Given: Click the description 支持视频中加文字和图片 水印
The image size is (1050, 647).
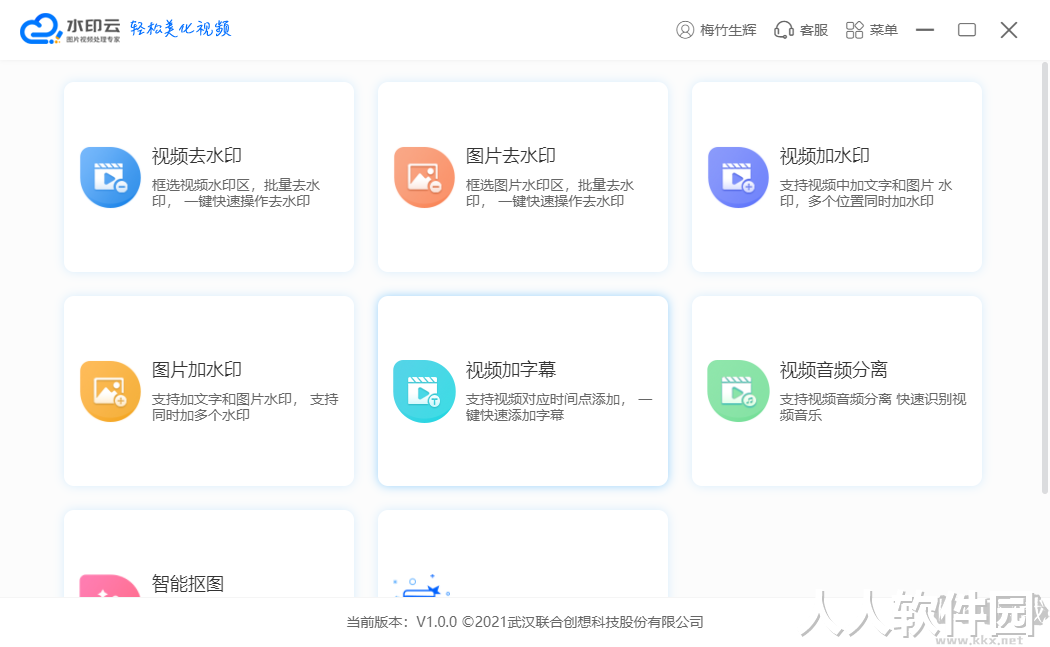Looking at the screenshot, I should pos(866,193).
